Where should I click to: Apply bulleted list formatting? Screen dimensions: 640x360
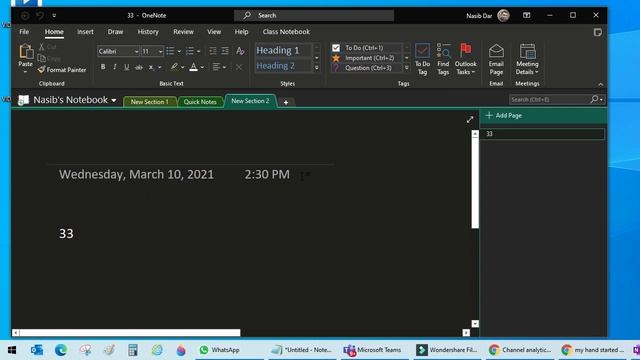pyautogui.click(x=170, y=51)
